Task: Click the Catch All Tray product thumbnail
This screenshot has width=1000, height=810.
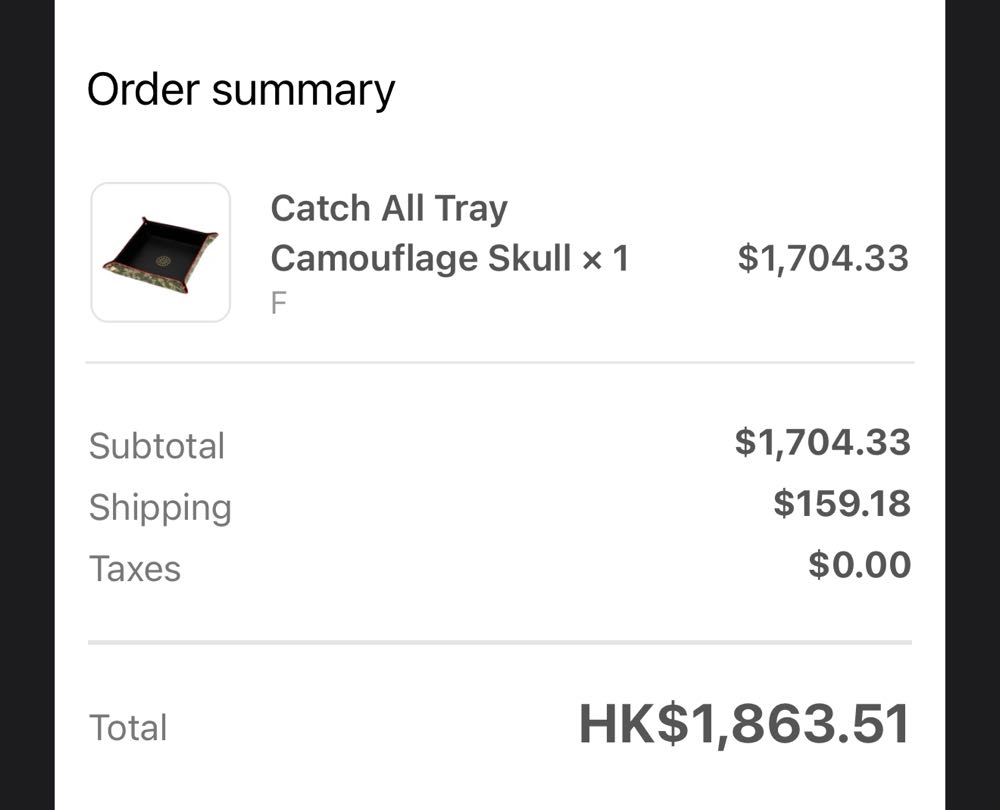Action: click(x=160, y=252)
